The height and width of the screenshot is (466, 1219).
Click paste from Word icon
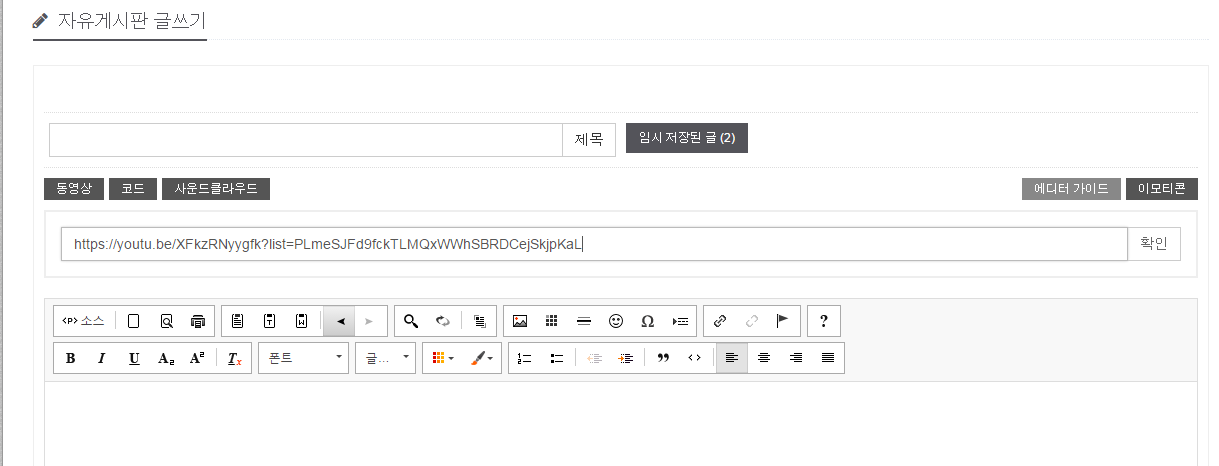click(302, 321)
